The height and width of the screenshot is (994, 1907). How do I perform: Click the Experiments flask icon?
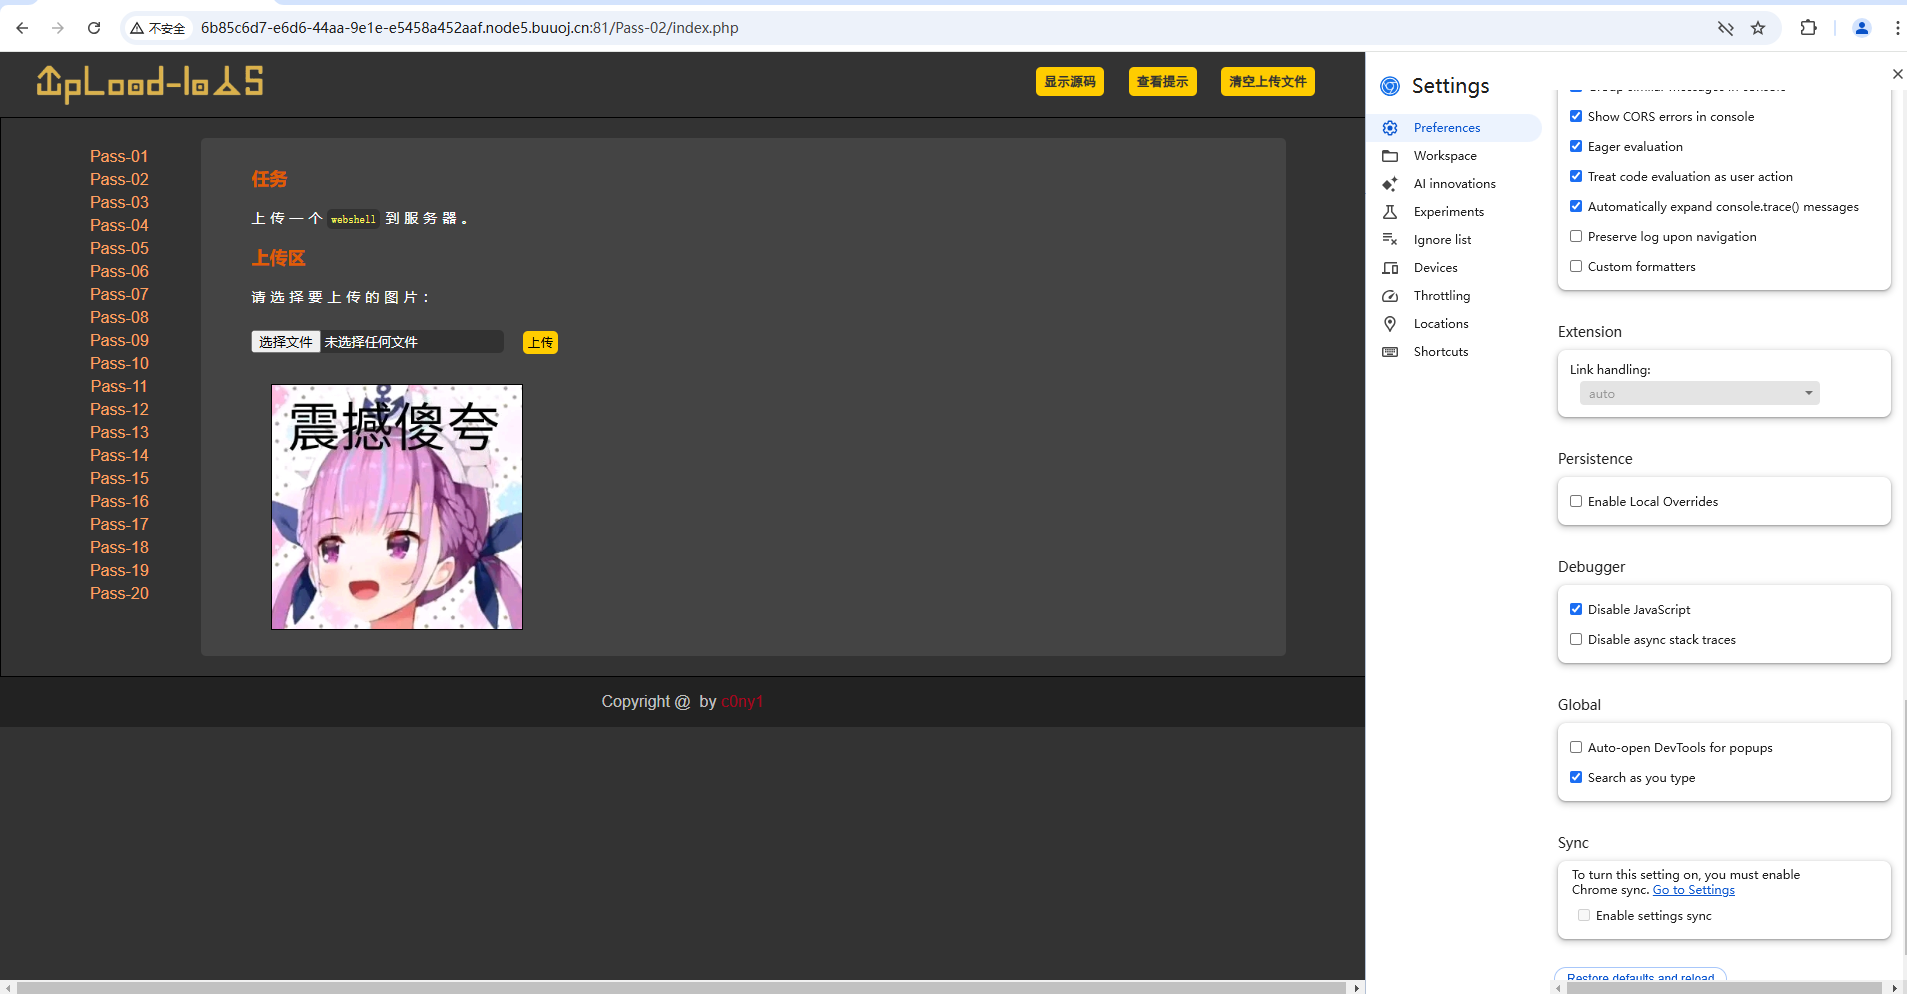tap(1390, 212)
